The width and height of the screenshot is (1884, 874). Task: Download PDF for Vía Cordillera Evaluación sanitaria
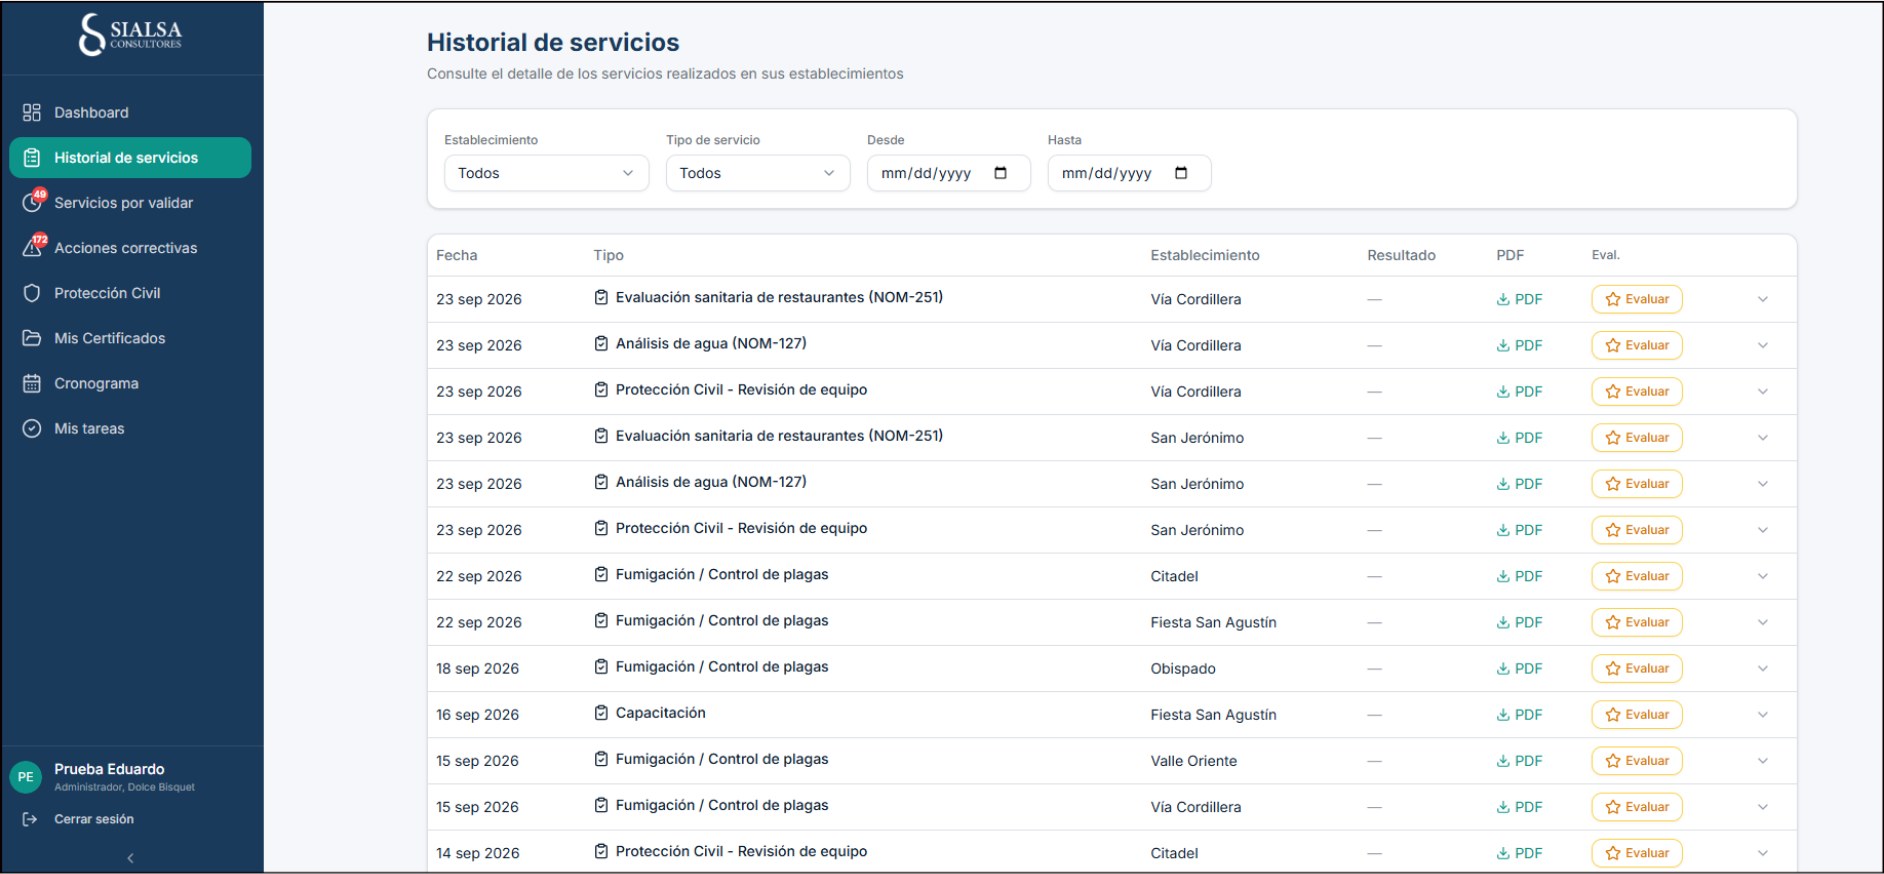(1519, 299)
